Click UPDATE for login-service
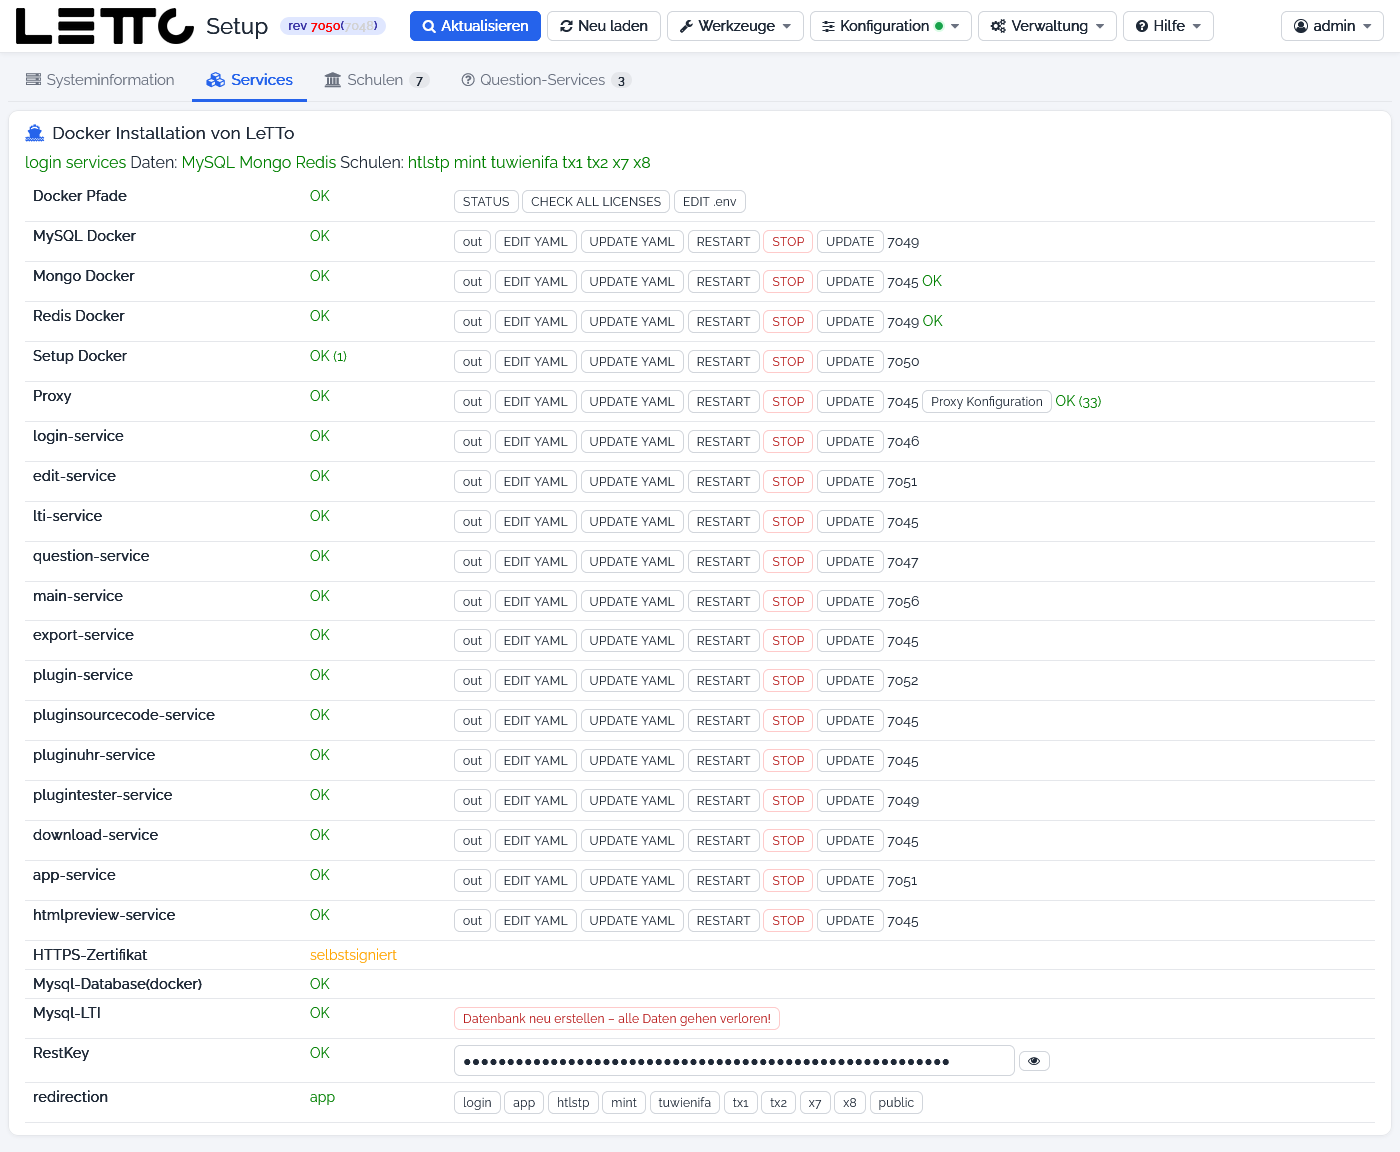Viewport: 1400px width, 1152px height. pyautogui.click(x=850, y=442)
